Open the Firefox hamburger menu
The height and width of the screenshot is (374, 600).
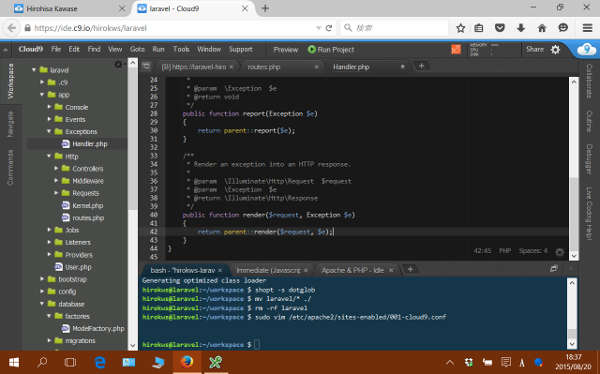click(x=587, y=28)
